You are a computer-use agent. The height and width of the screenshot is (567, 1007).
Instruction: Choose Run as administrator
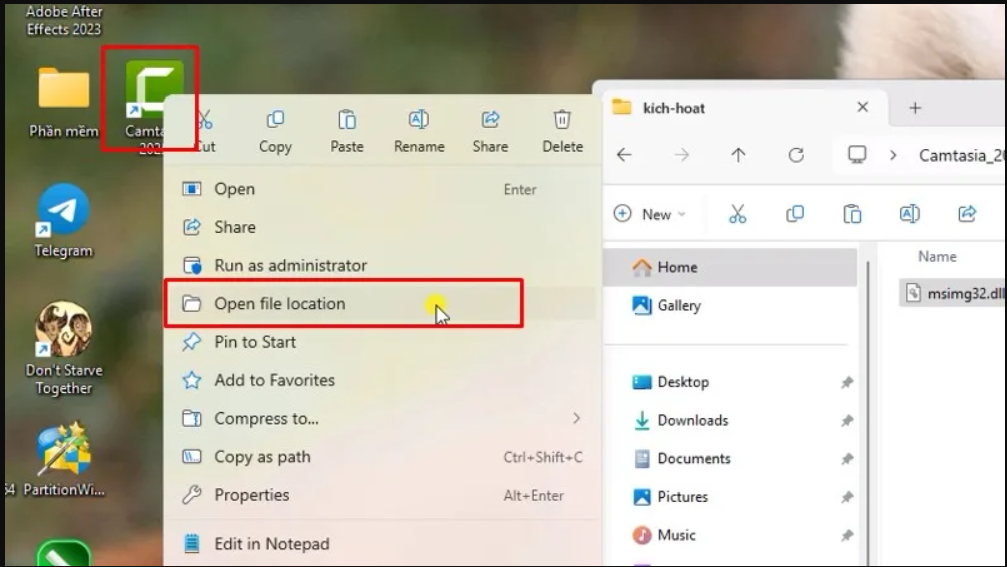pos(290,266)
